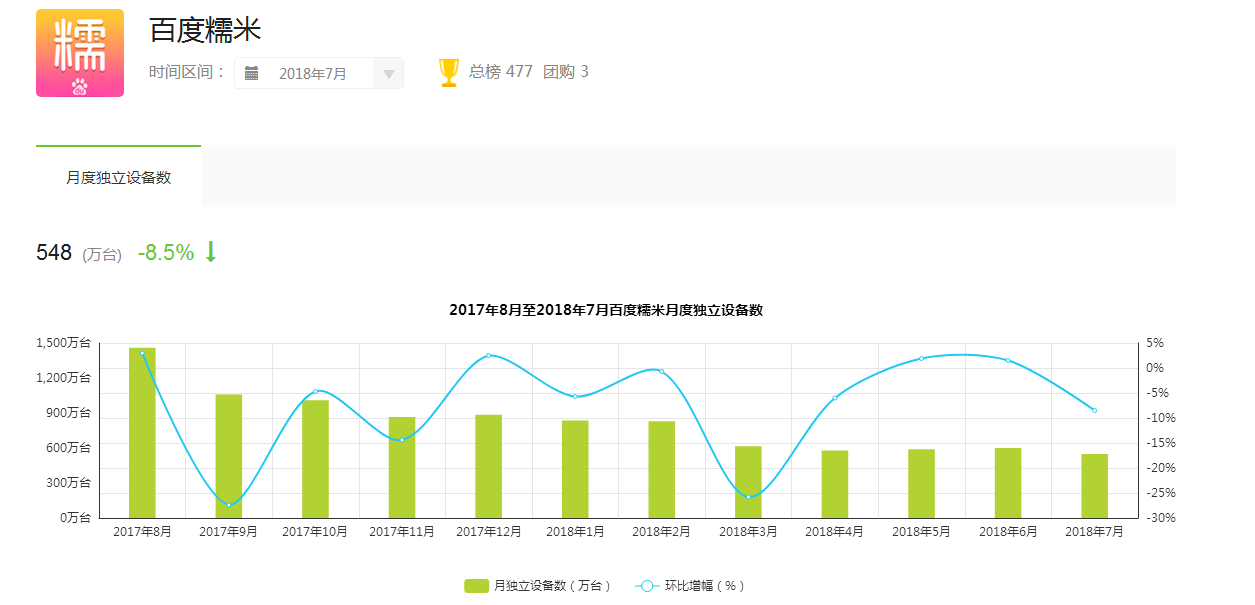The image size is (1255, 605).
Task: Click the 总榜 477 ranking text
Action: [x=501, y=72]
